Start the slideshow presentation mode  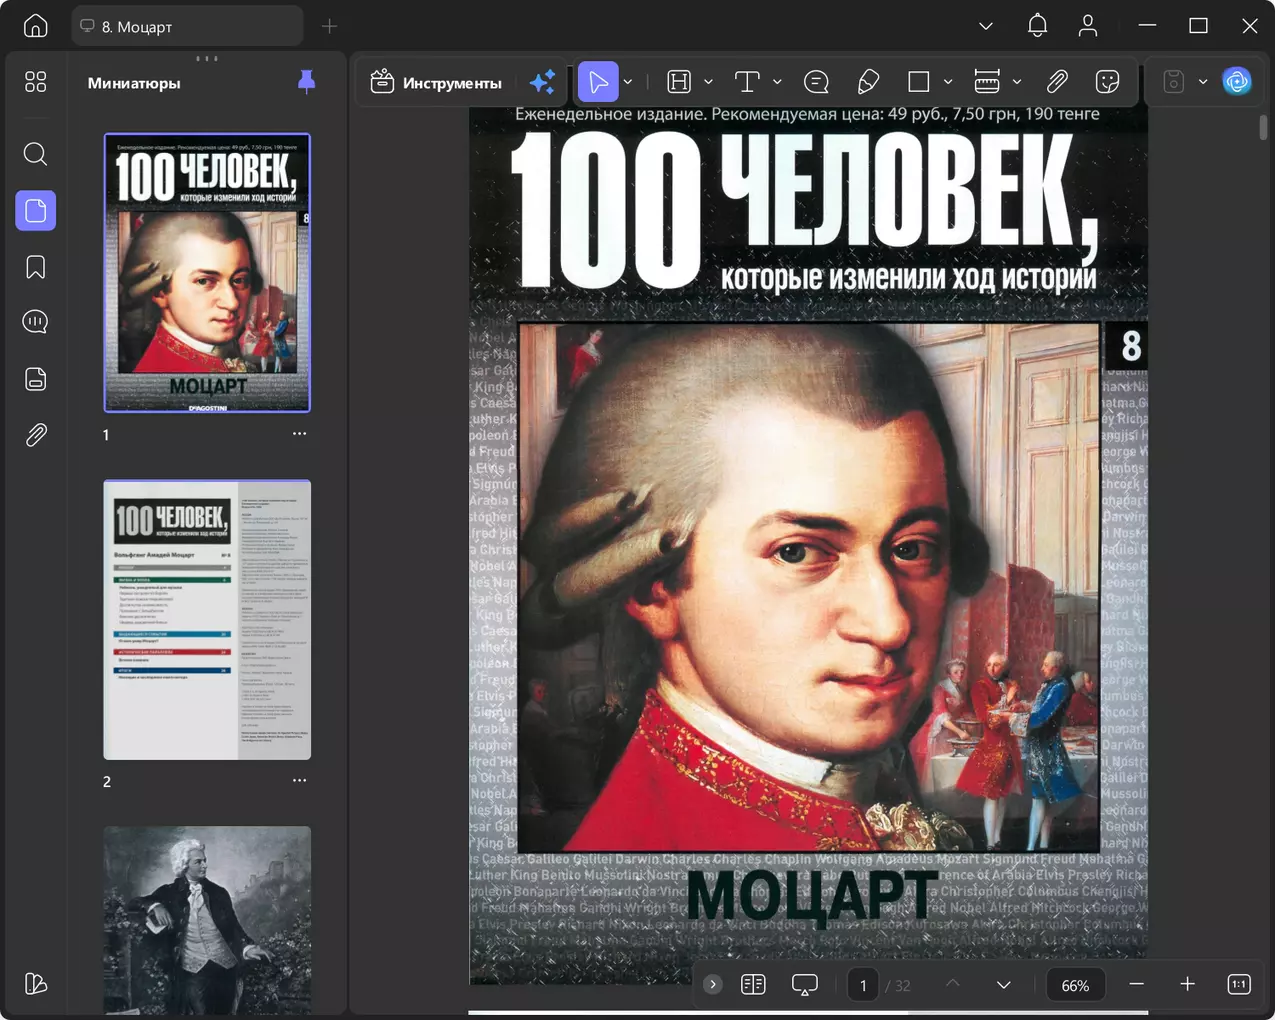tap(804, 985)
